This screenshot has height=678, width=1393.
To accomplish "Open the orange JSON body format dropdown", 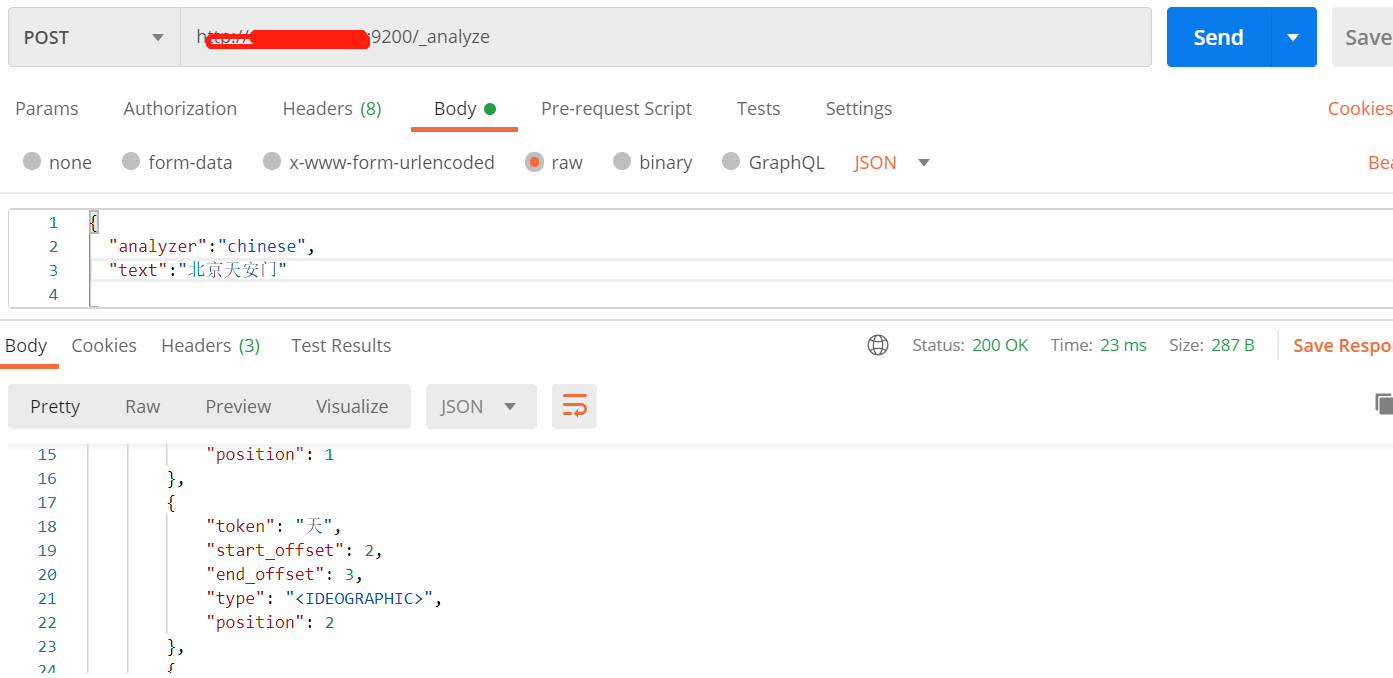I will 892,162.
